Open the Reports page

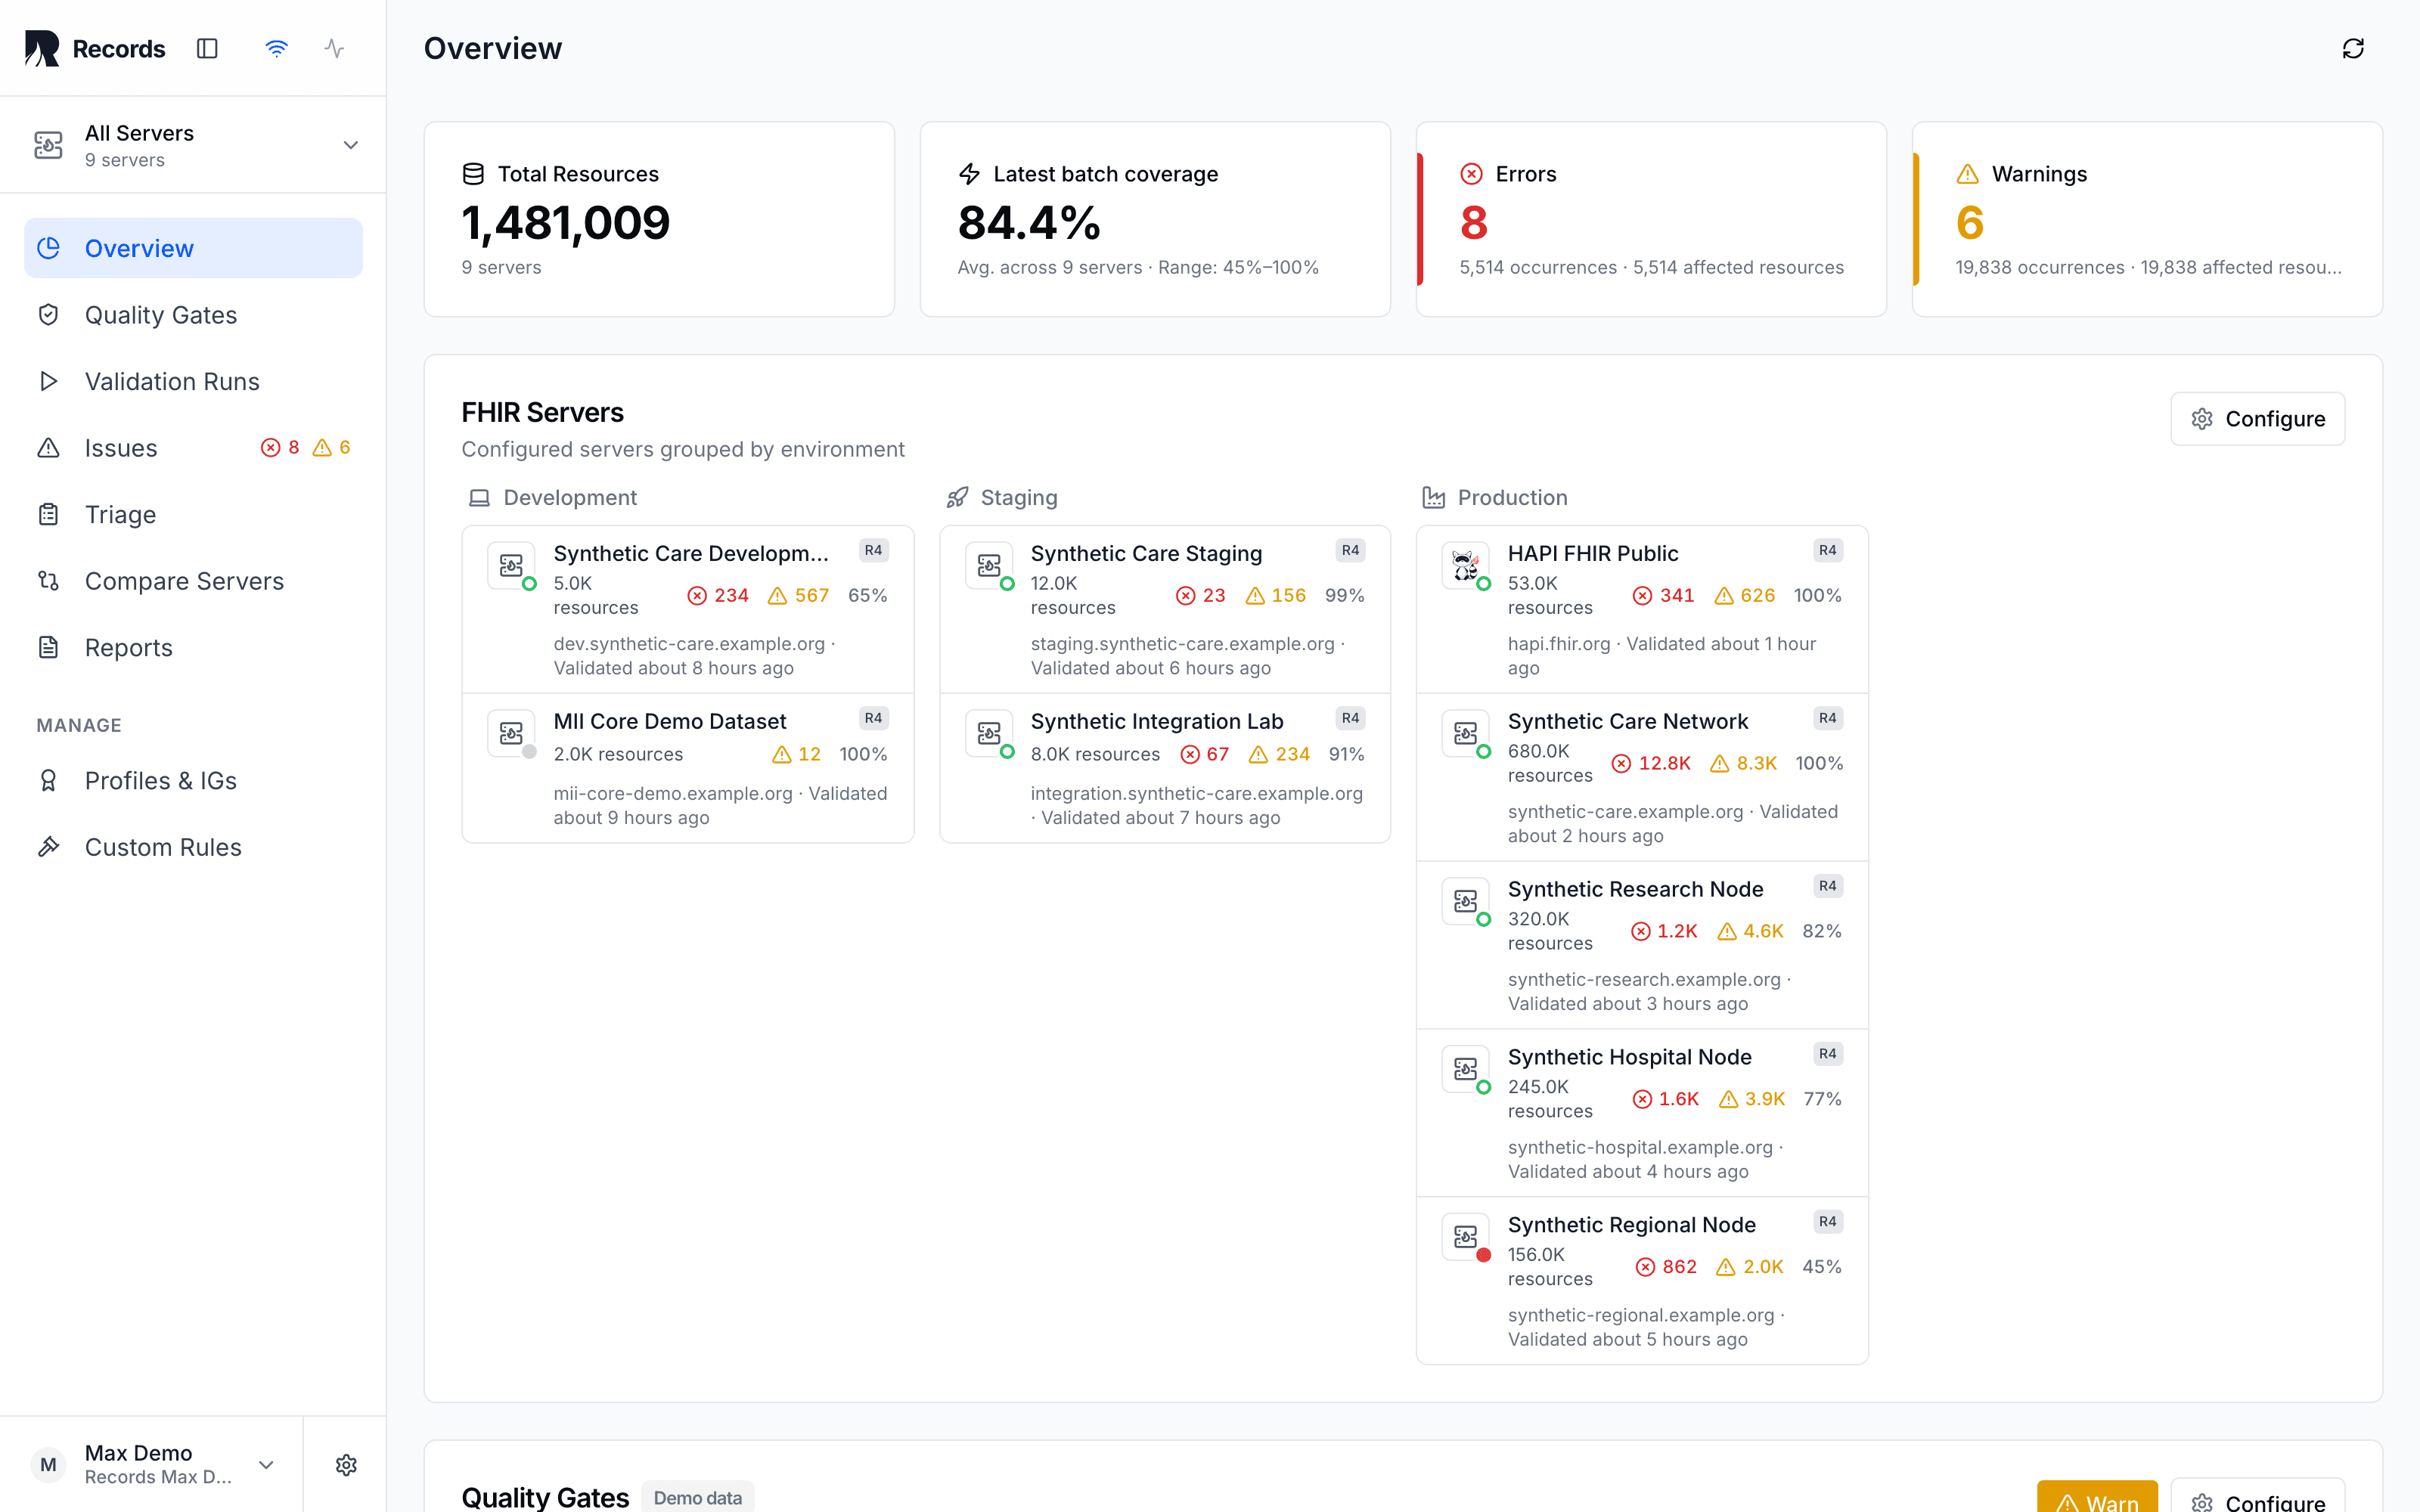[x=193, y=647]
